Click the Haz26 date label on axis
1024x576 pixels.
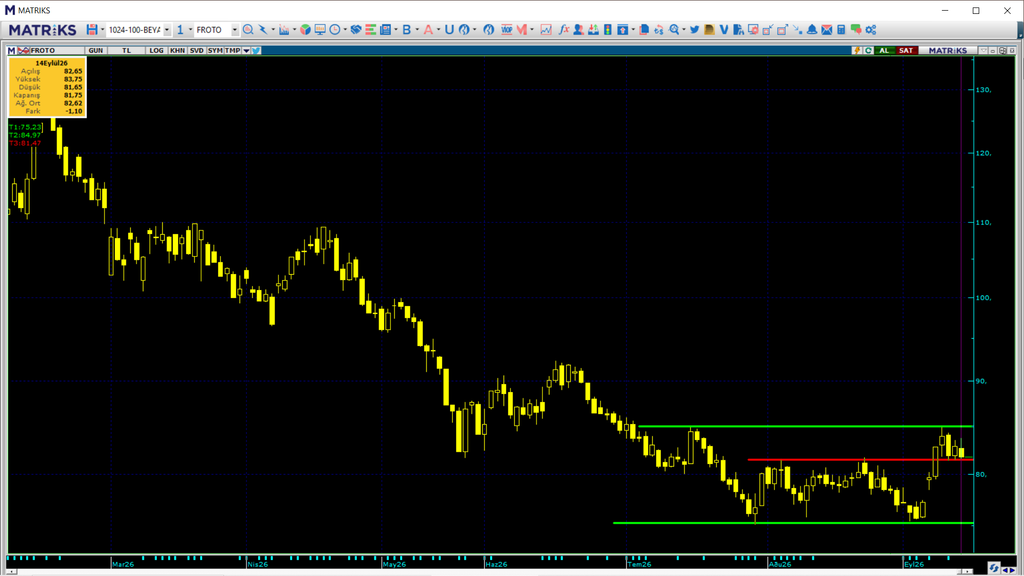click(496, 564)
